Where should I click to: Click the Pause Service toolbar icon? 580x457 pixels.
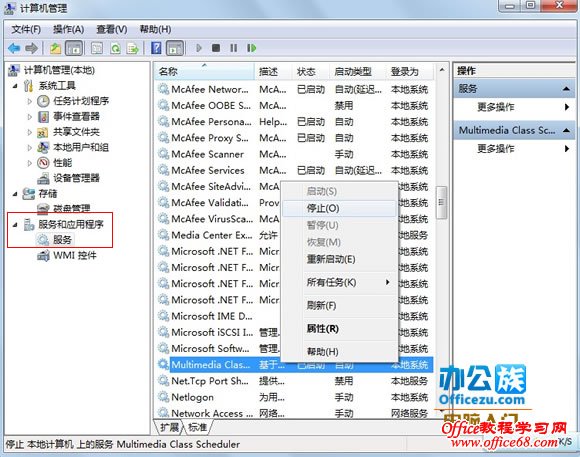point(233,48)
